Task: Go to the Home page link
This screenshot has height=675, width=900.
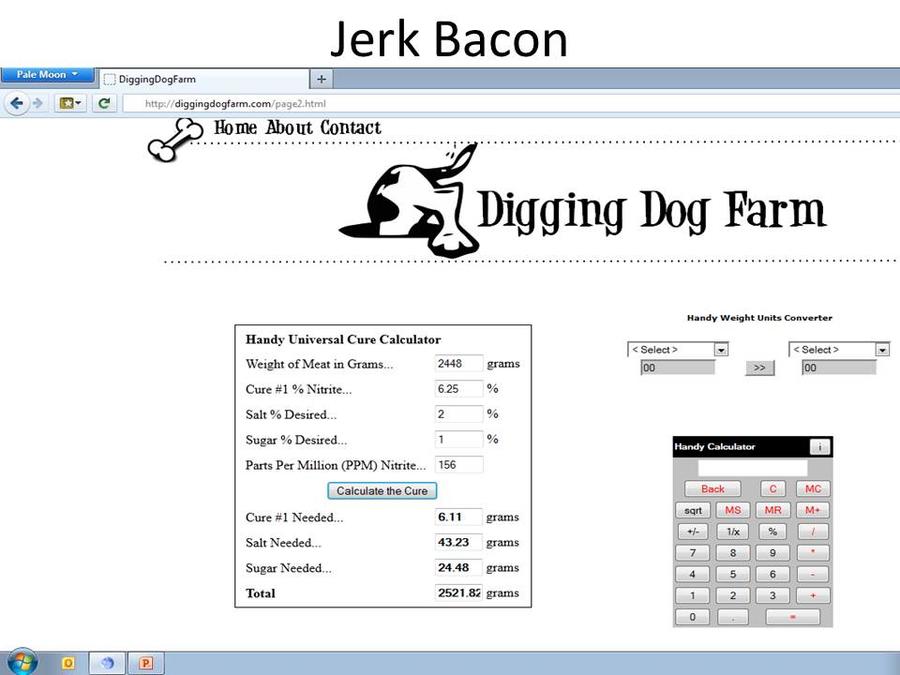Action: point(235,128)
